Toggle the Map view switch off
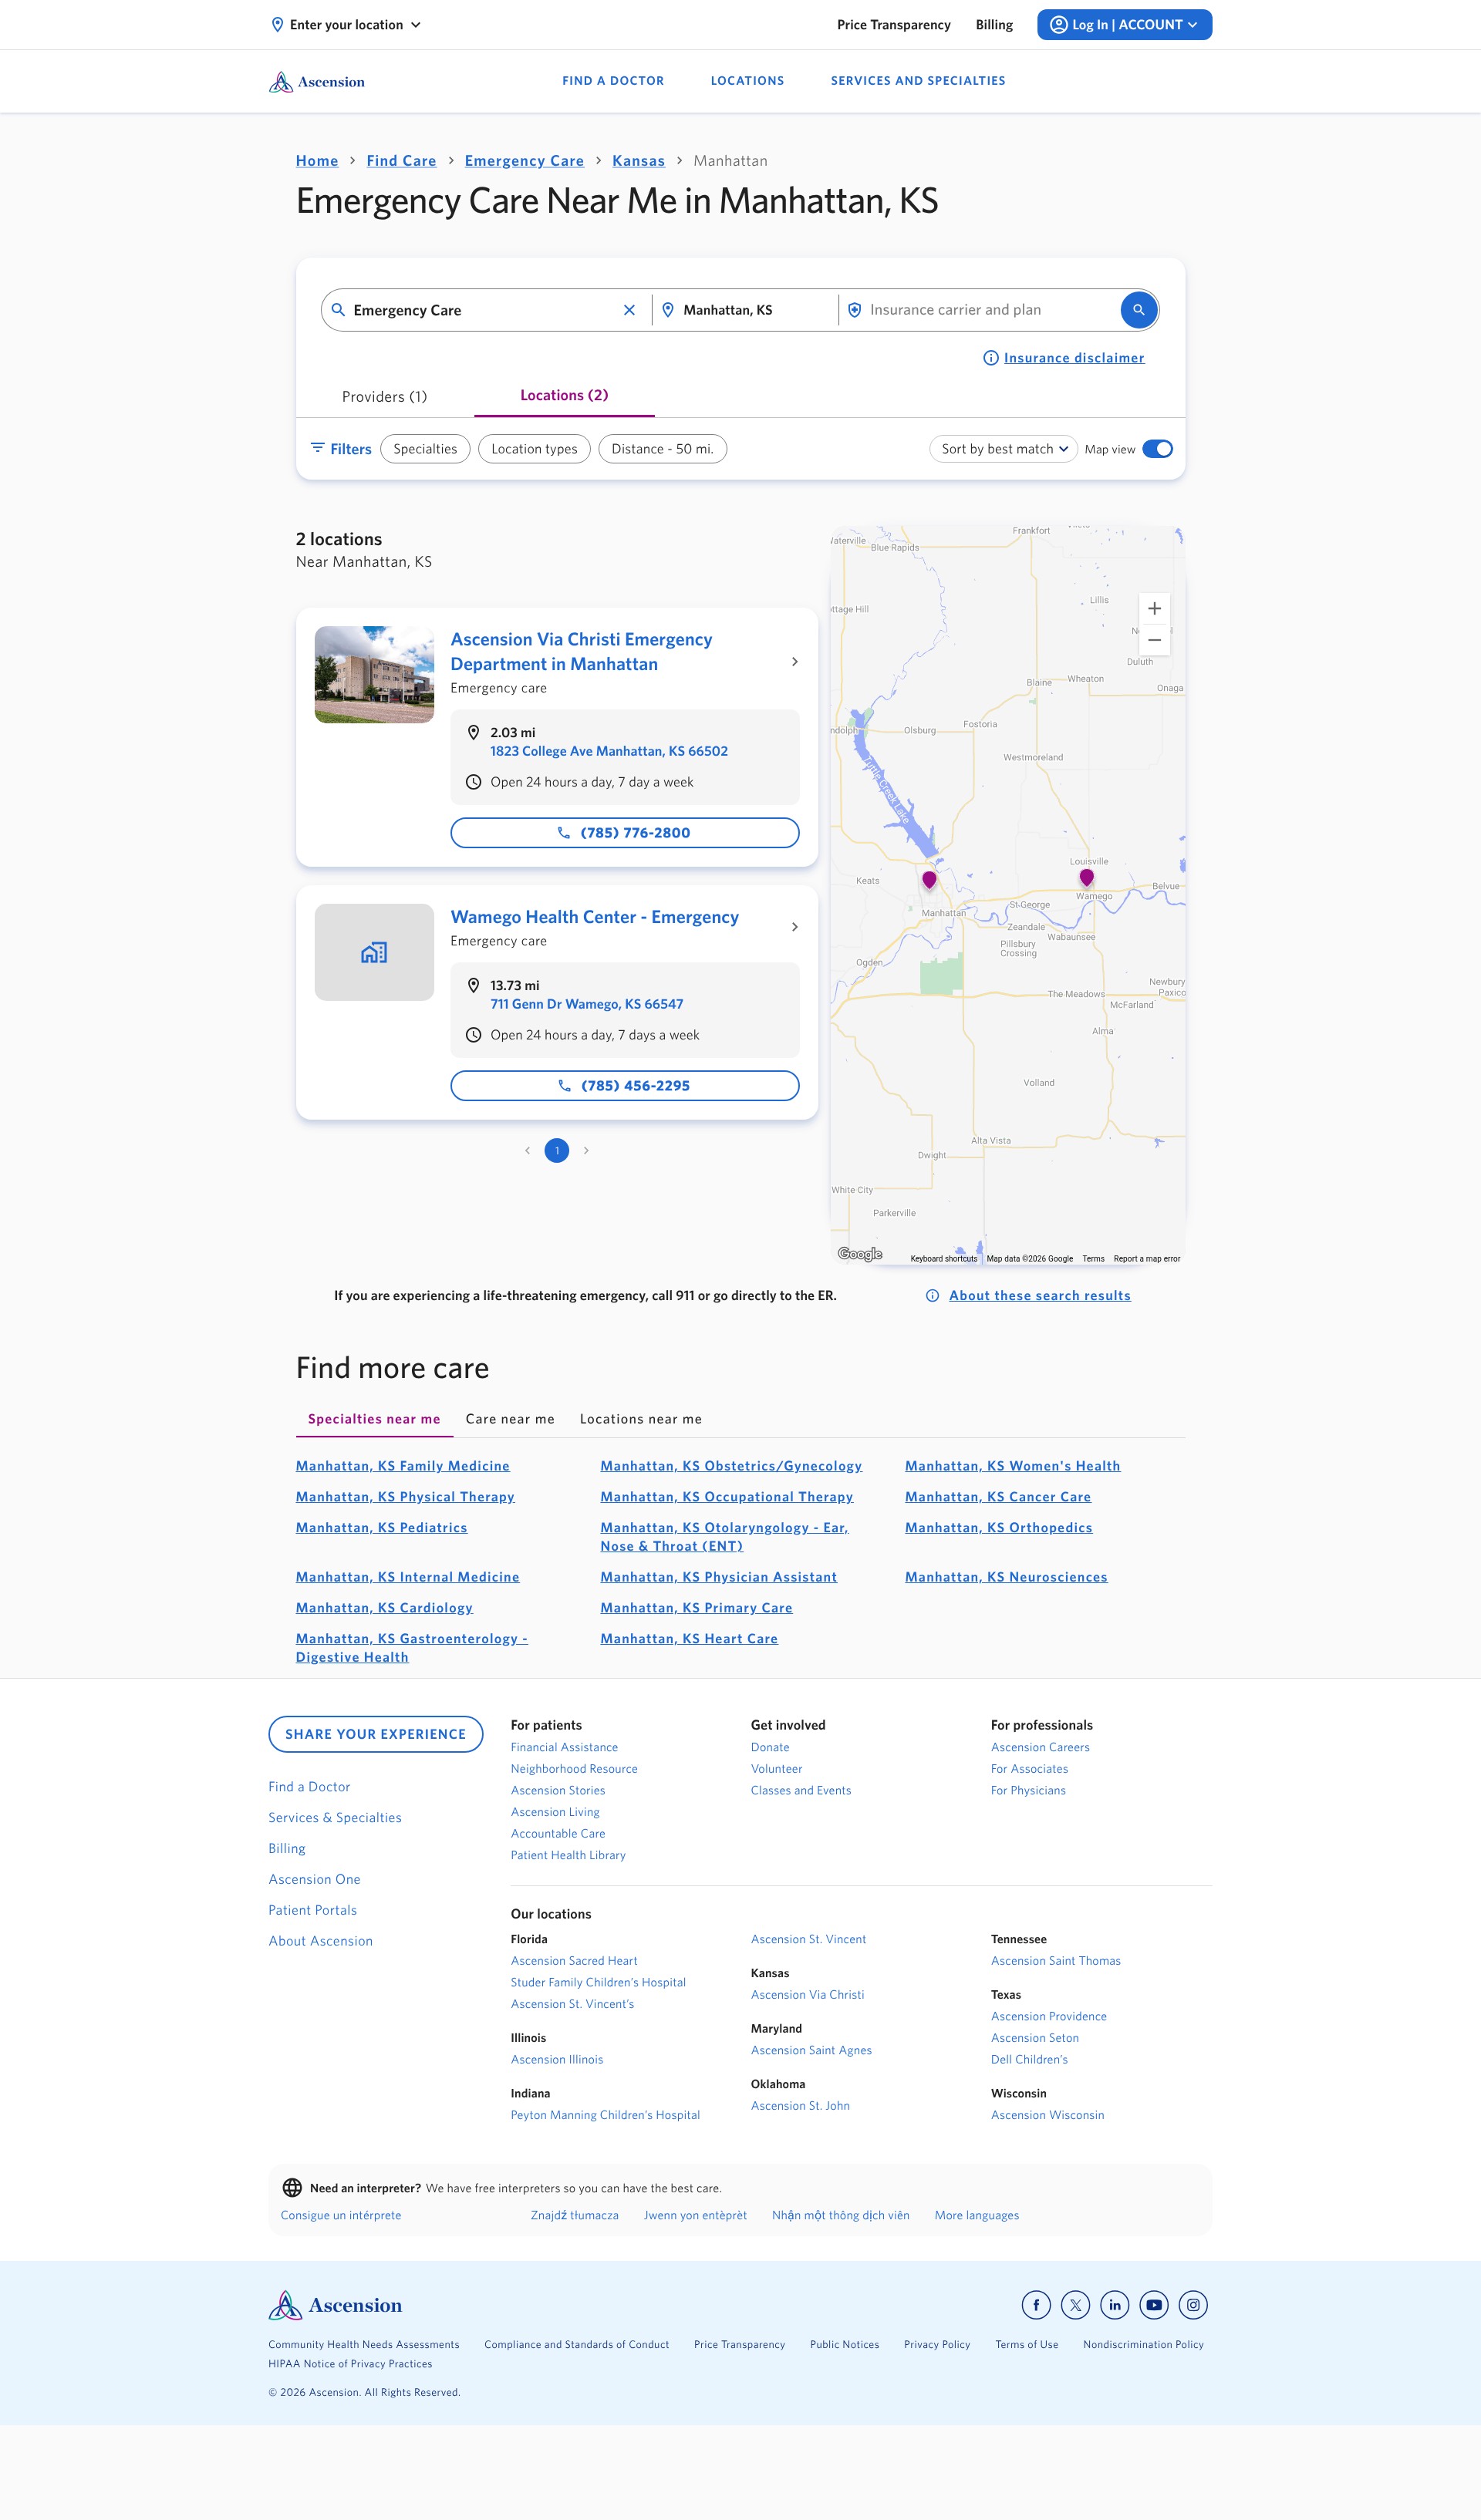 pos(1157,449)
